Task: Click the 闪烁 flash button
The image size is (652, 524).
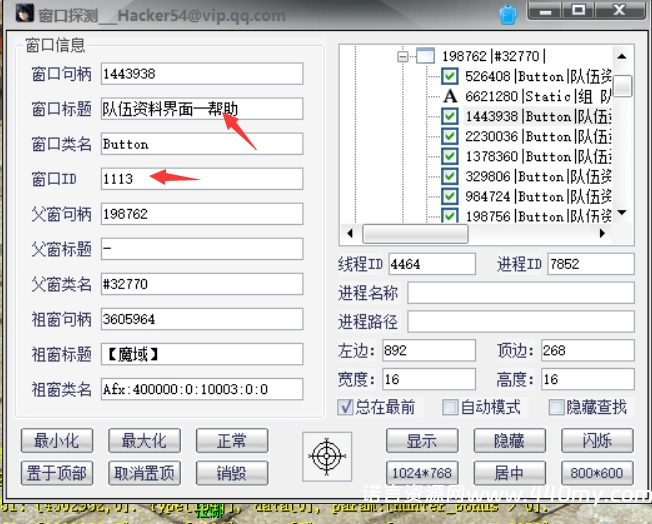Action: tap(598, 441)
